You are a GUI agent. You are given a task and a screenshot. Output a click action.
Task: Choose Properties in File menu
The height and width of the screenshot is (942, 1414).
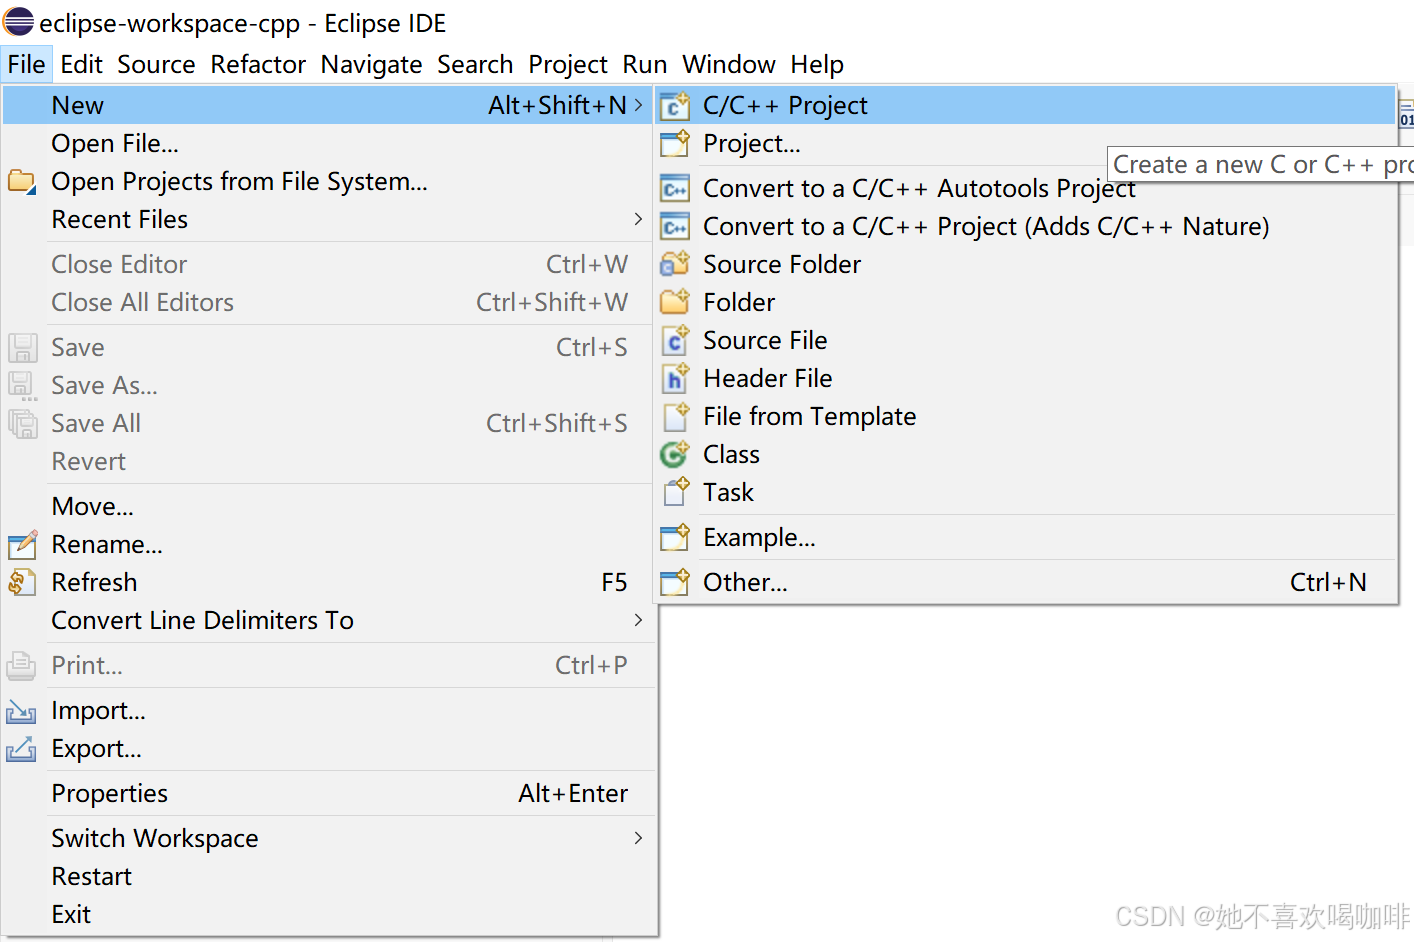329,793
